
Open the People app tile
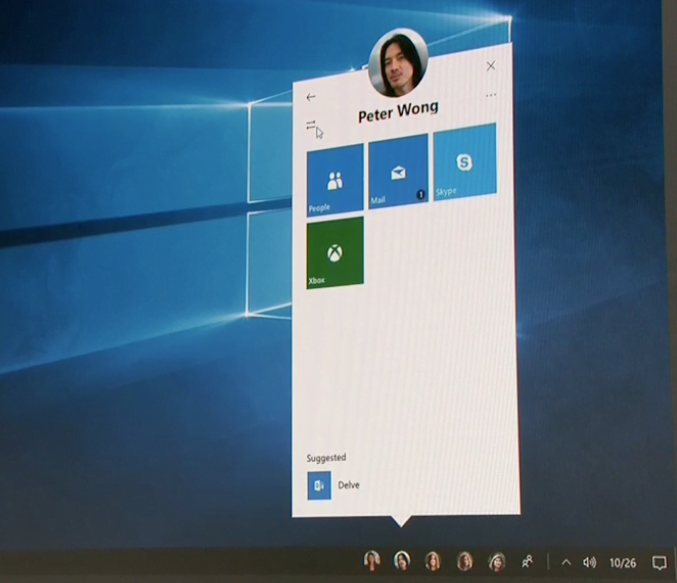(x=335, y=180)
